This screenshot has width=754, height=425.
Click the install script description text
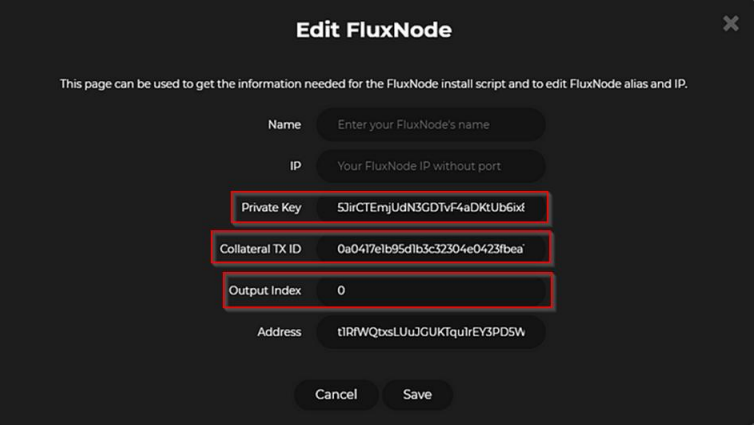[x=374, y=84]
